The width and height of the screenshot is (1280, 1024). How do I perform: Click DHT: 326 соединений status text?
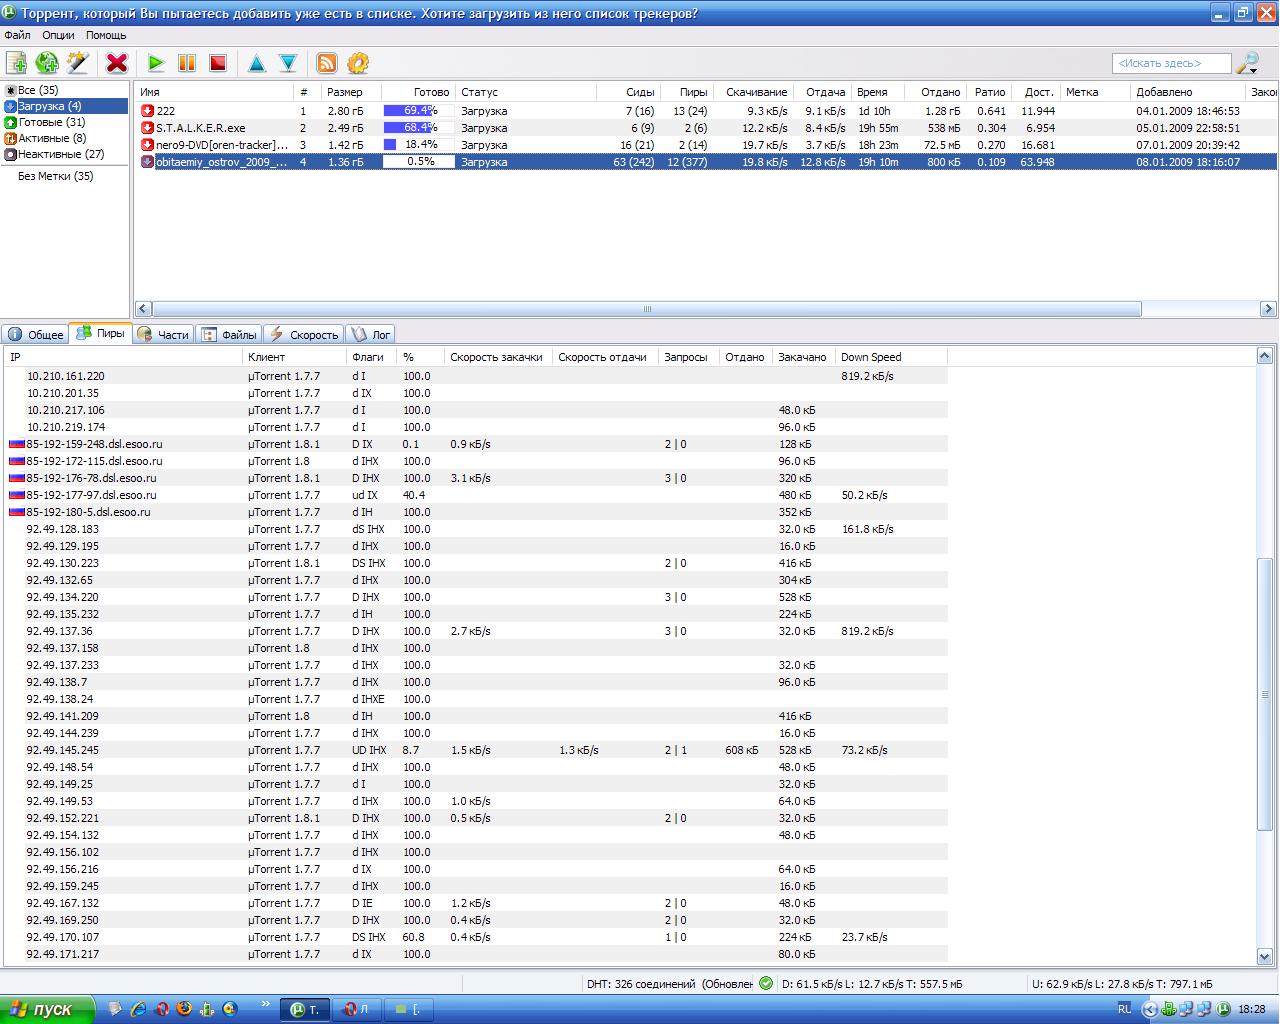(641, 984)
